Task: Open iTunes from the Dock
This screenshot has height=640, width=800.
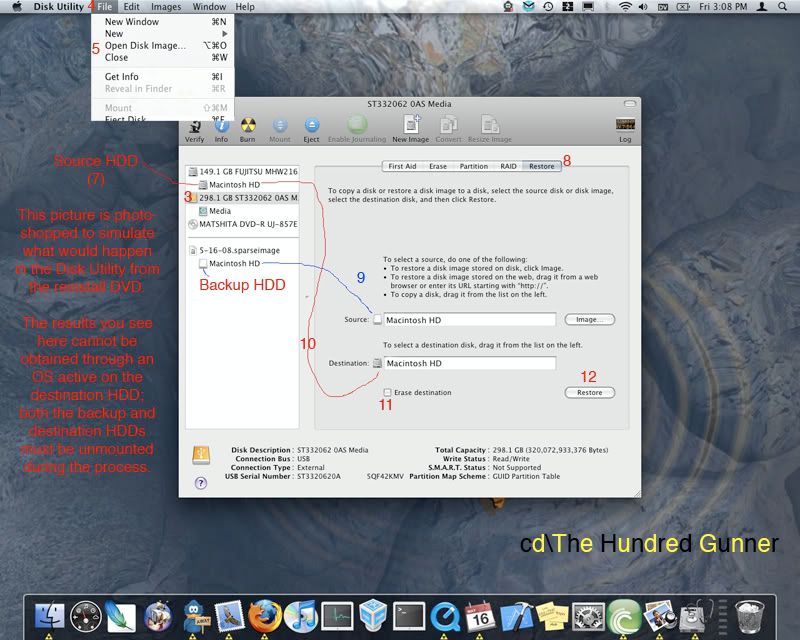Action: click(x=301, y=616)
